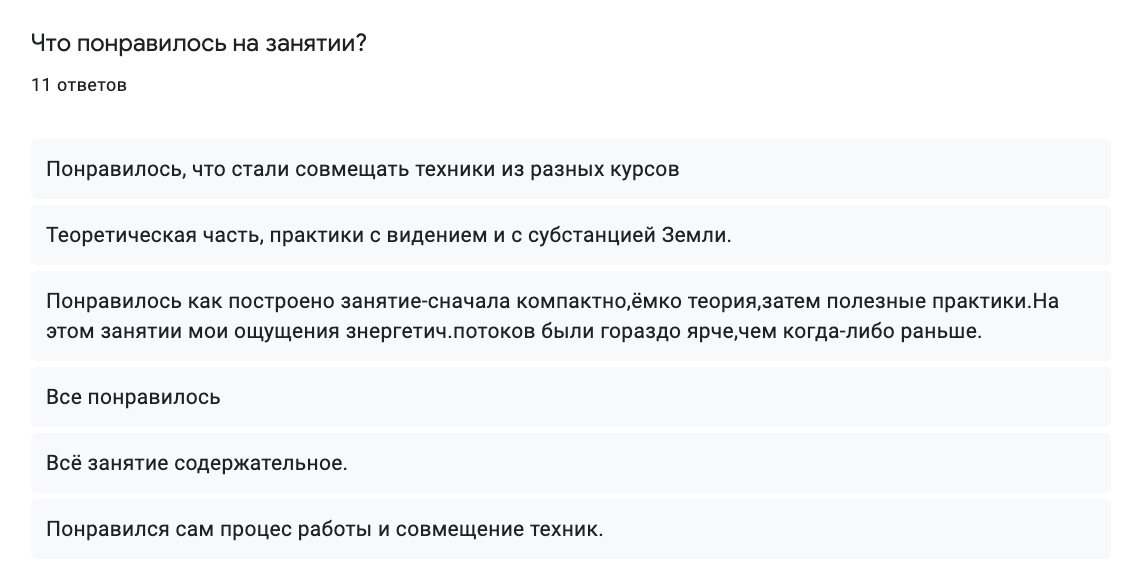
Task: Select the answer about совмещать техники из разных курсов
Action: pos(570,169)
